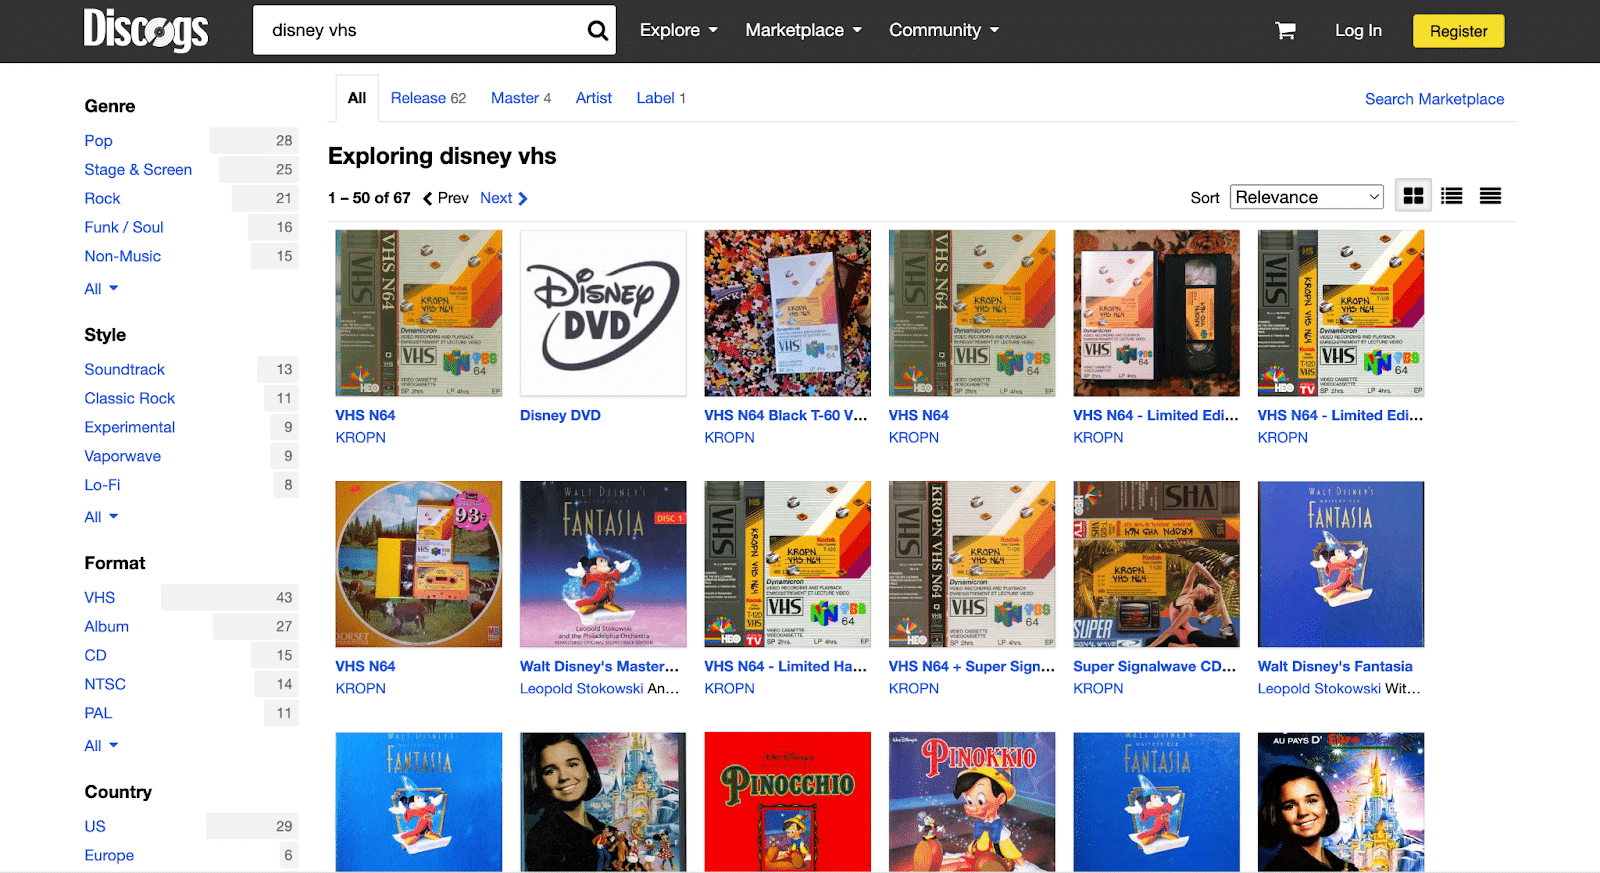The width and height of the screenshot is (1600, 873).
Task: Click Walt Disney's Fantasia title link
Action: 1335,667
